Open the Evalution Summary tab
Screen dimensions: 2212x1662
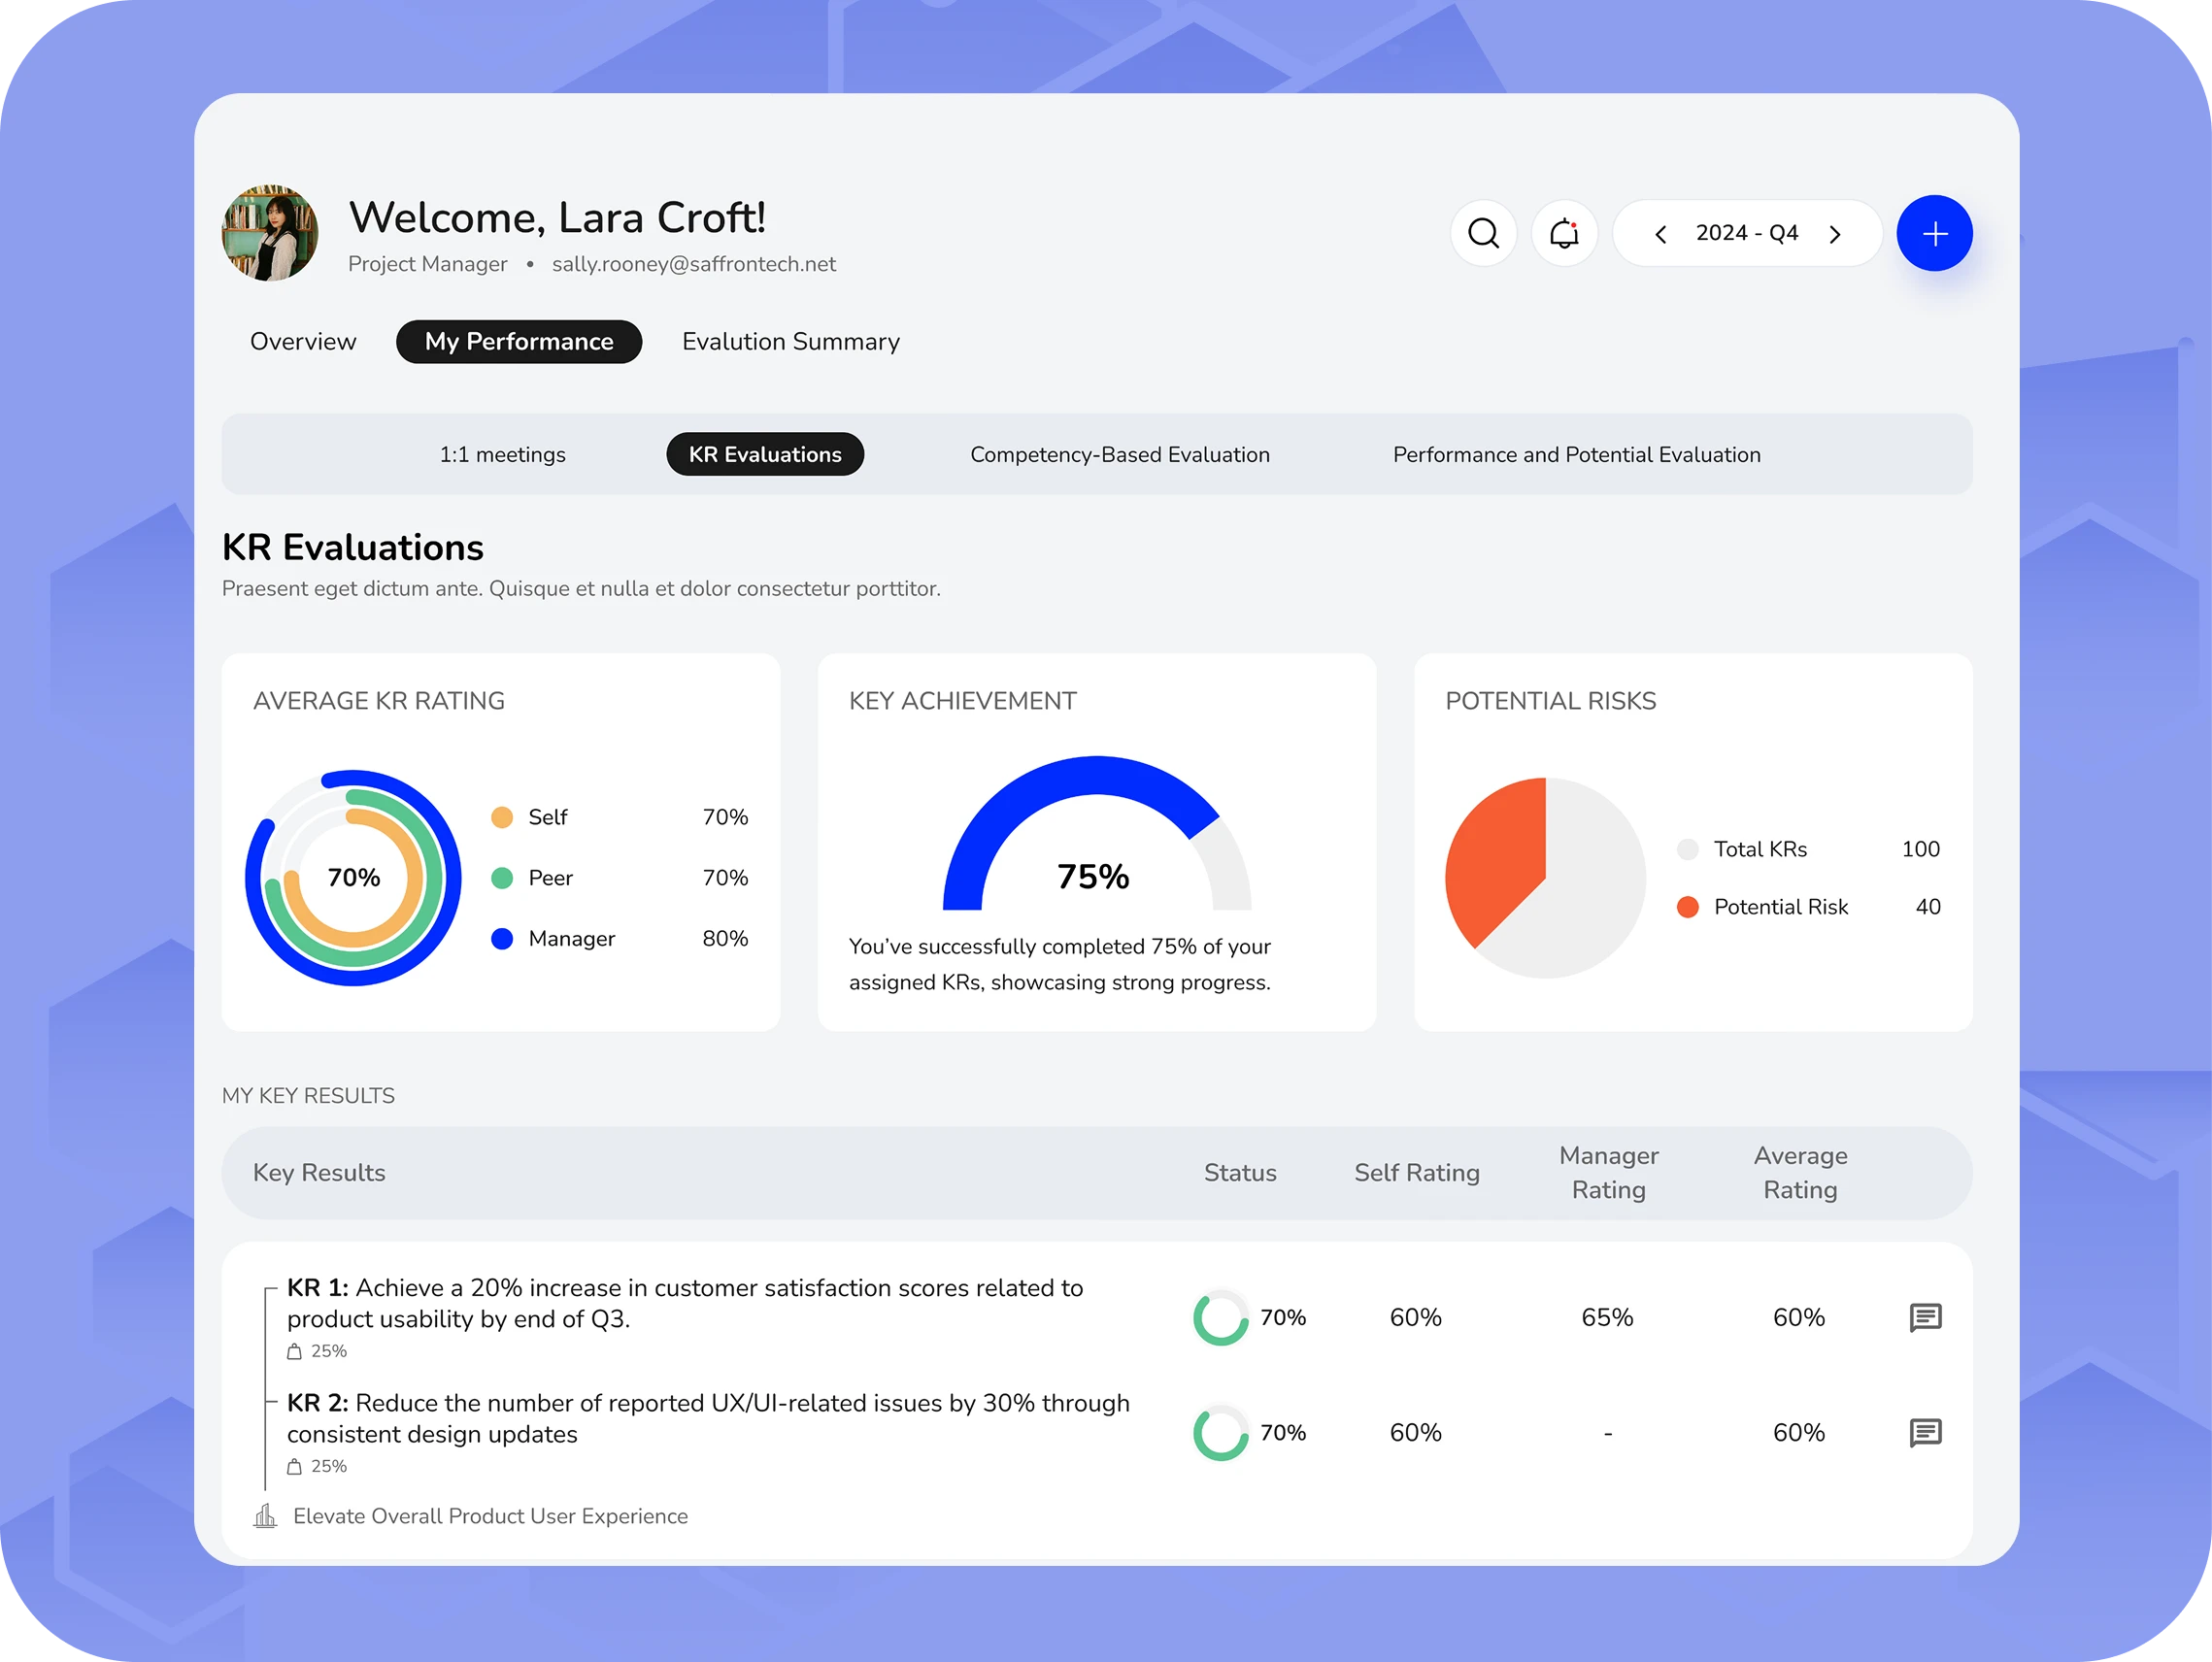790,342
